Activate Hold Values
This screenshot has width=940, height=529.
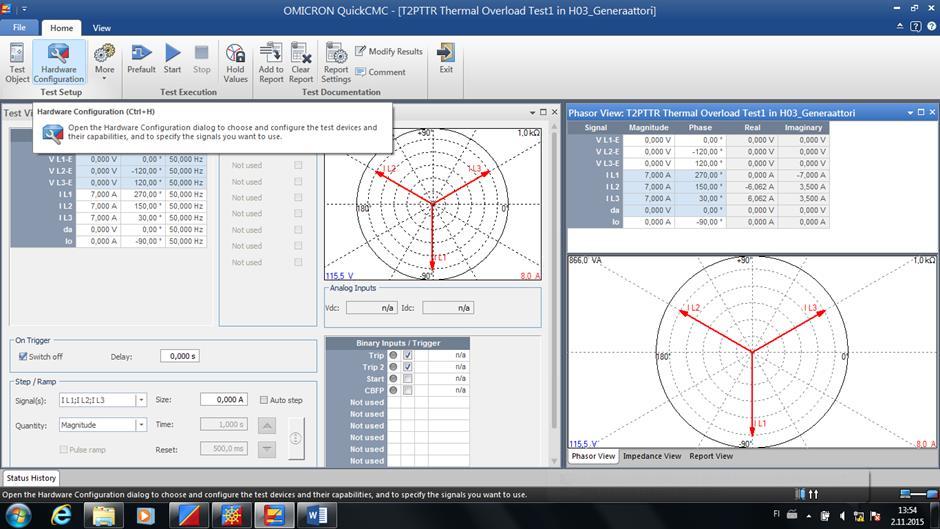point(235,63)
